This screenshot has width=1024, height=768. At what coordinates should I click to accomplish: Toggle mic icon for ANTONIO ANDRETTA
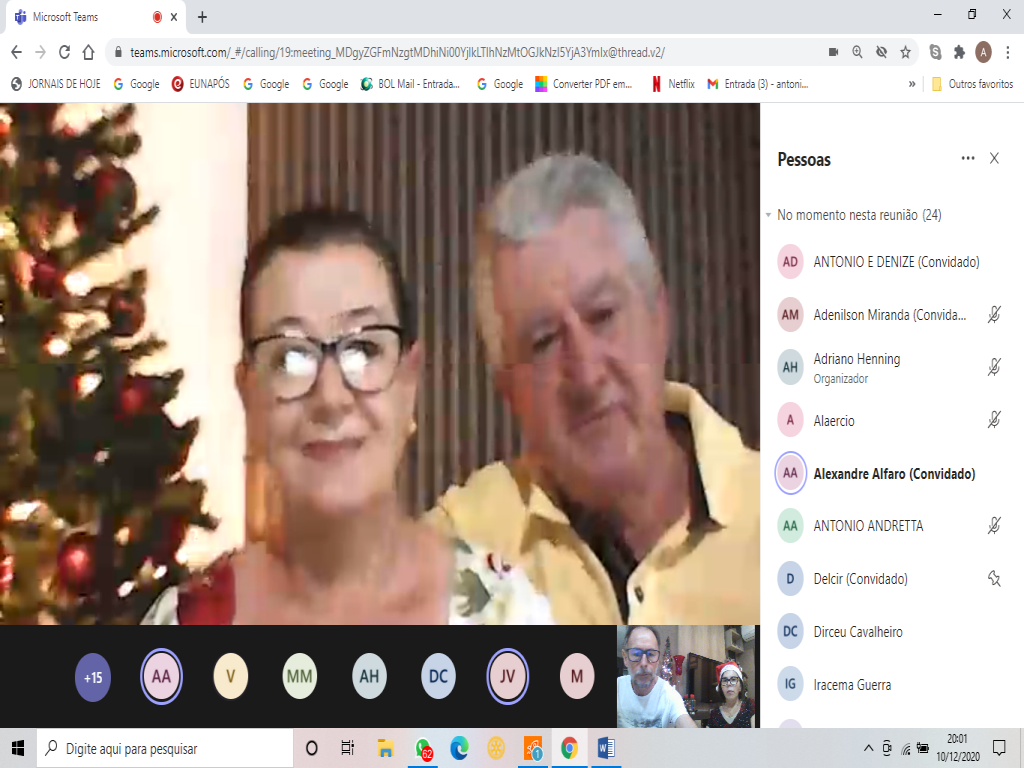click(994, 525)
